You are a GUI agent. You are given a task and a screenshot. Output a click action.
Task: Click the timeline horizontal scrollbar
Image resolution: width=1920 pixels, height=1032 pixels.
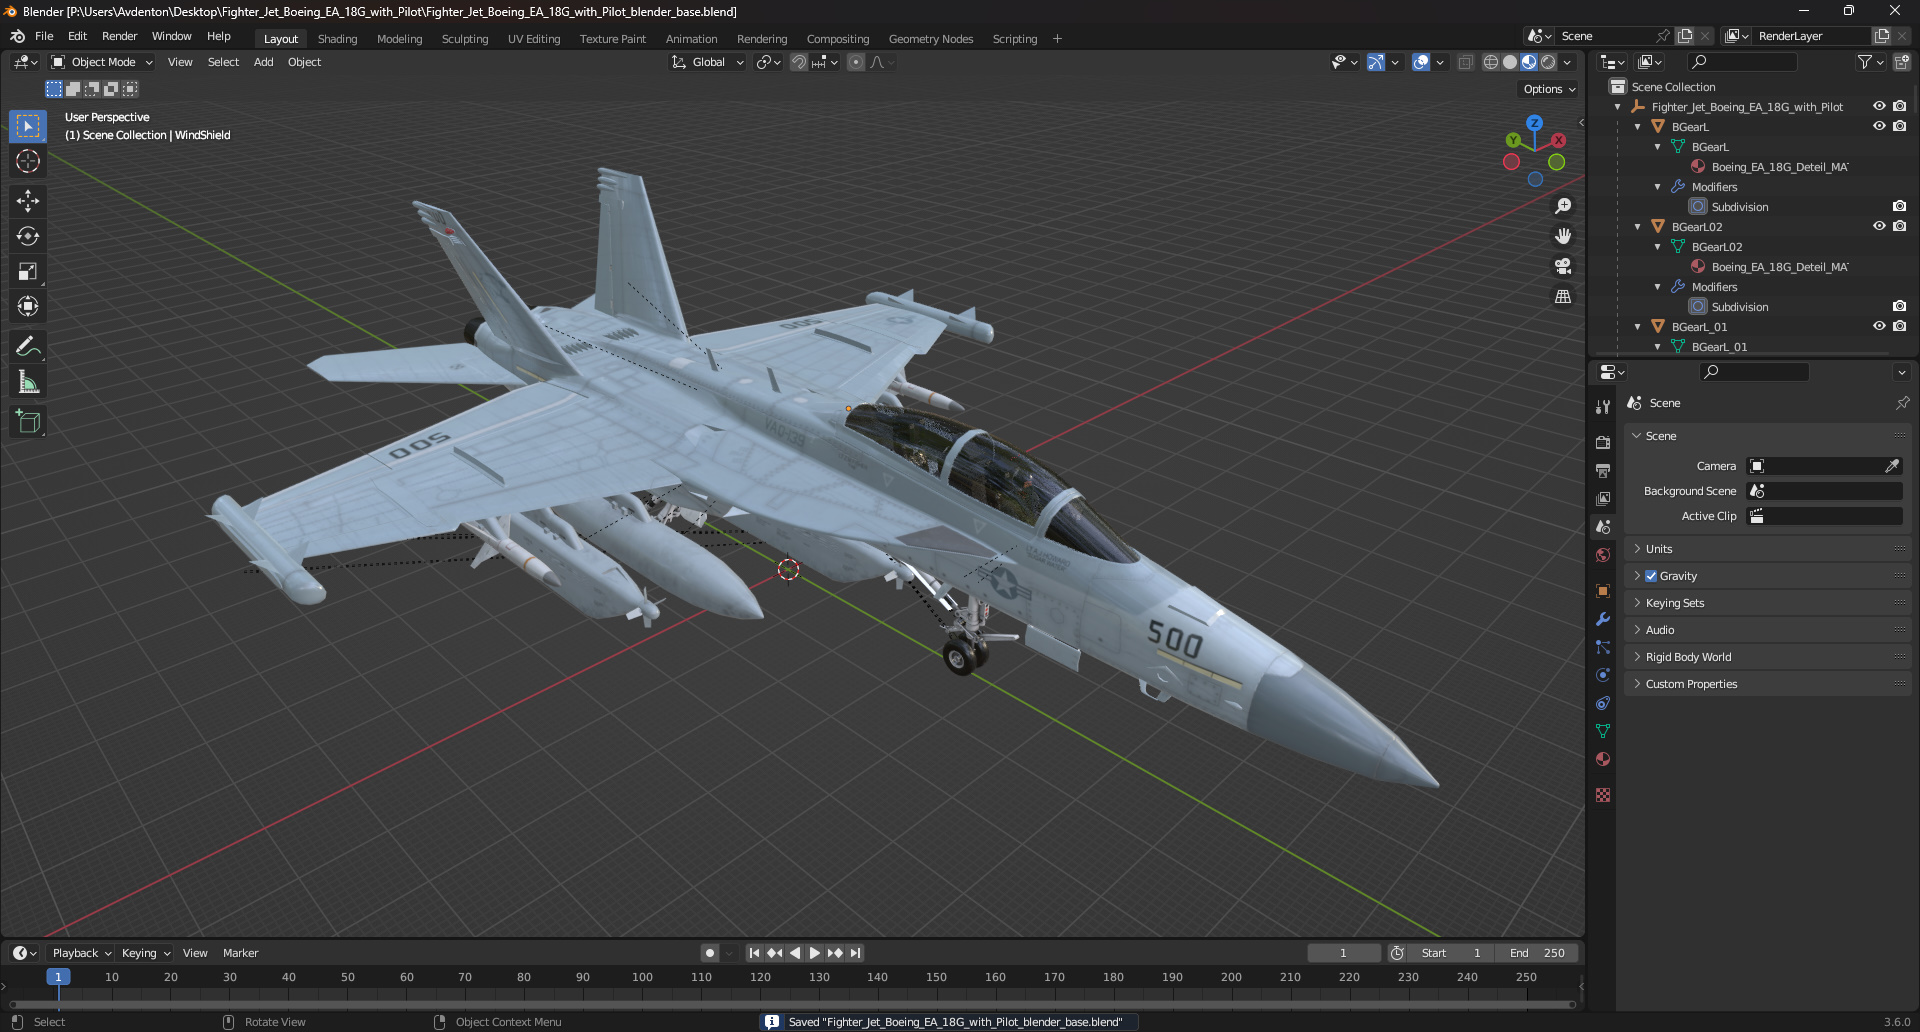pos(792,1004)
